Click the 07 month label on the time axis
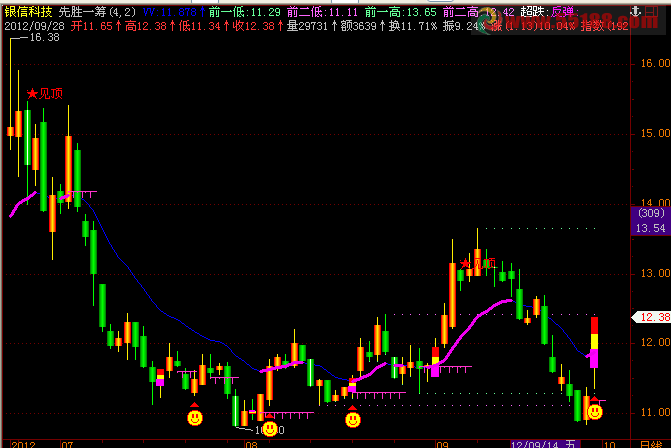Screen dimensions: 671x448 tap(67, 444)
